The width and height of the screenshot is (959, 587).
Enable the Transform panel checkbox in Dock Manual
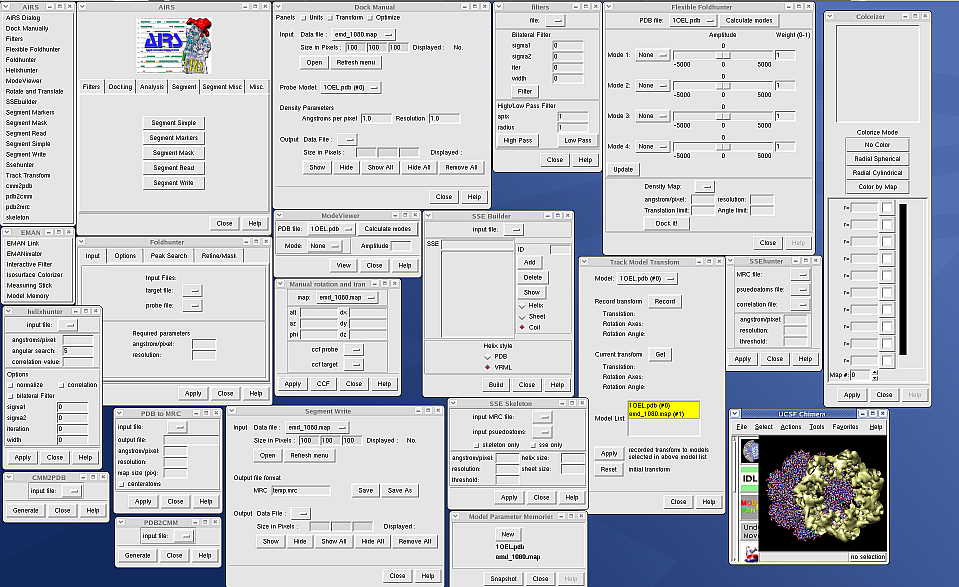pyautogui.click(x=331, y=17)
